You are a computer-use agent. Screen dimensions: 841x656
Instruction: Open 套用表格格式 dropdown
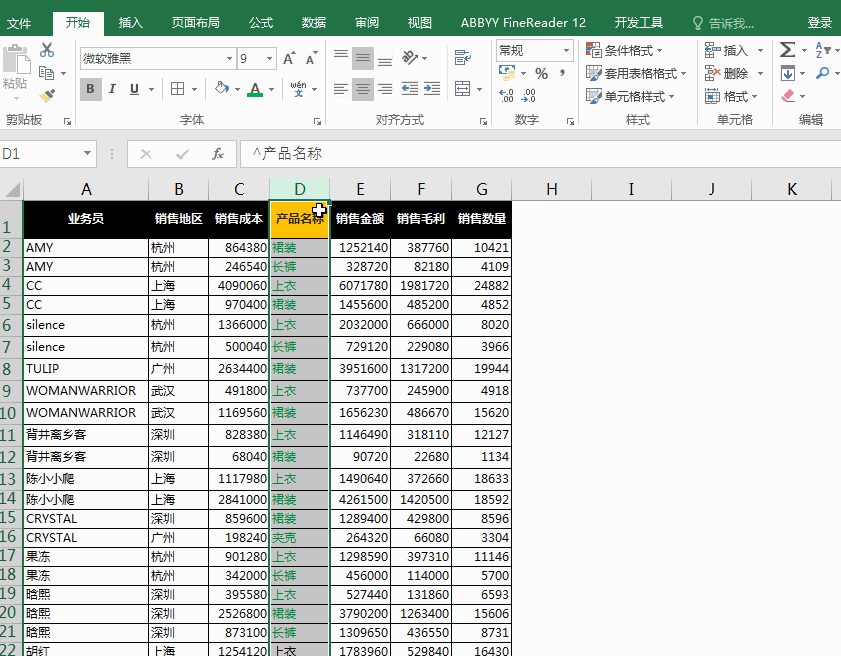[x=636, y=73]
